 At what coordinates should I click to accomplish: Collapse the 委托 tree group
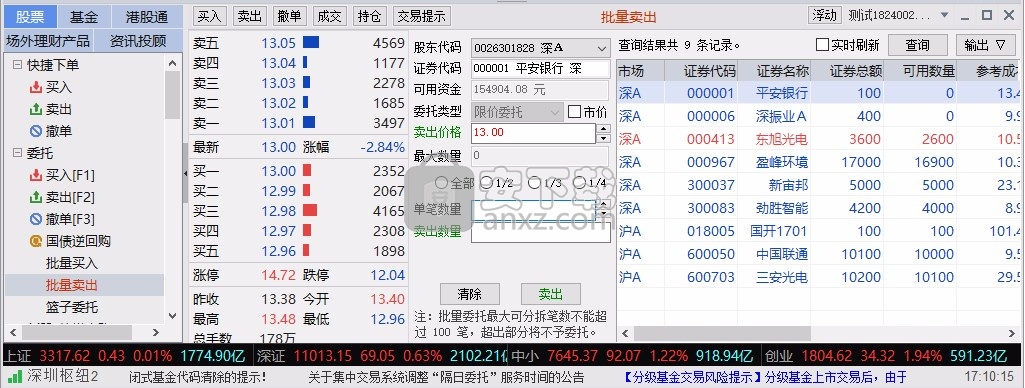coord(17,154)
